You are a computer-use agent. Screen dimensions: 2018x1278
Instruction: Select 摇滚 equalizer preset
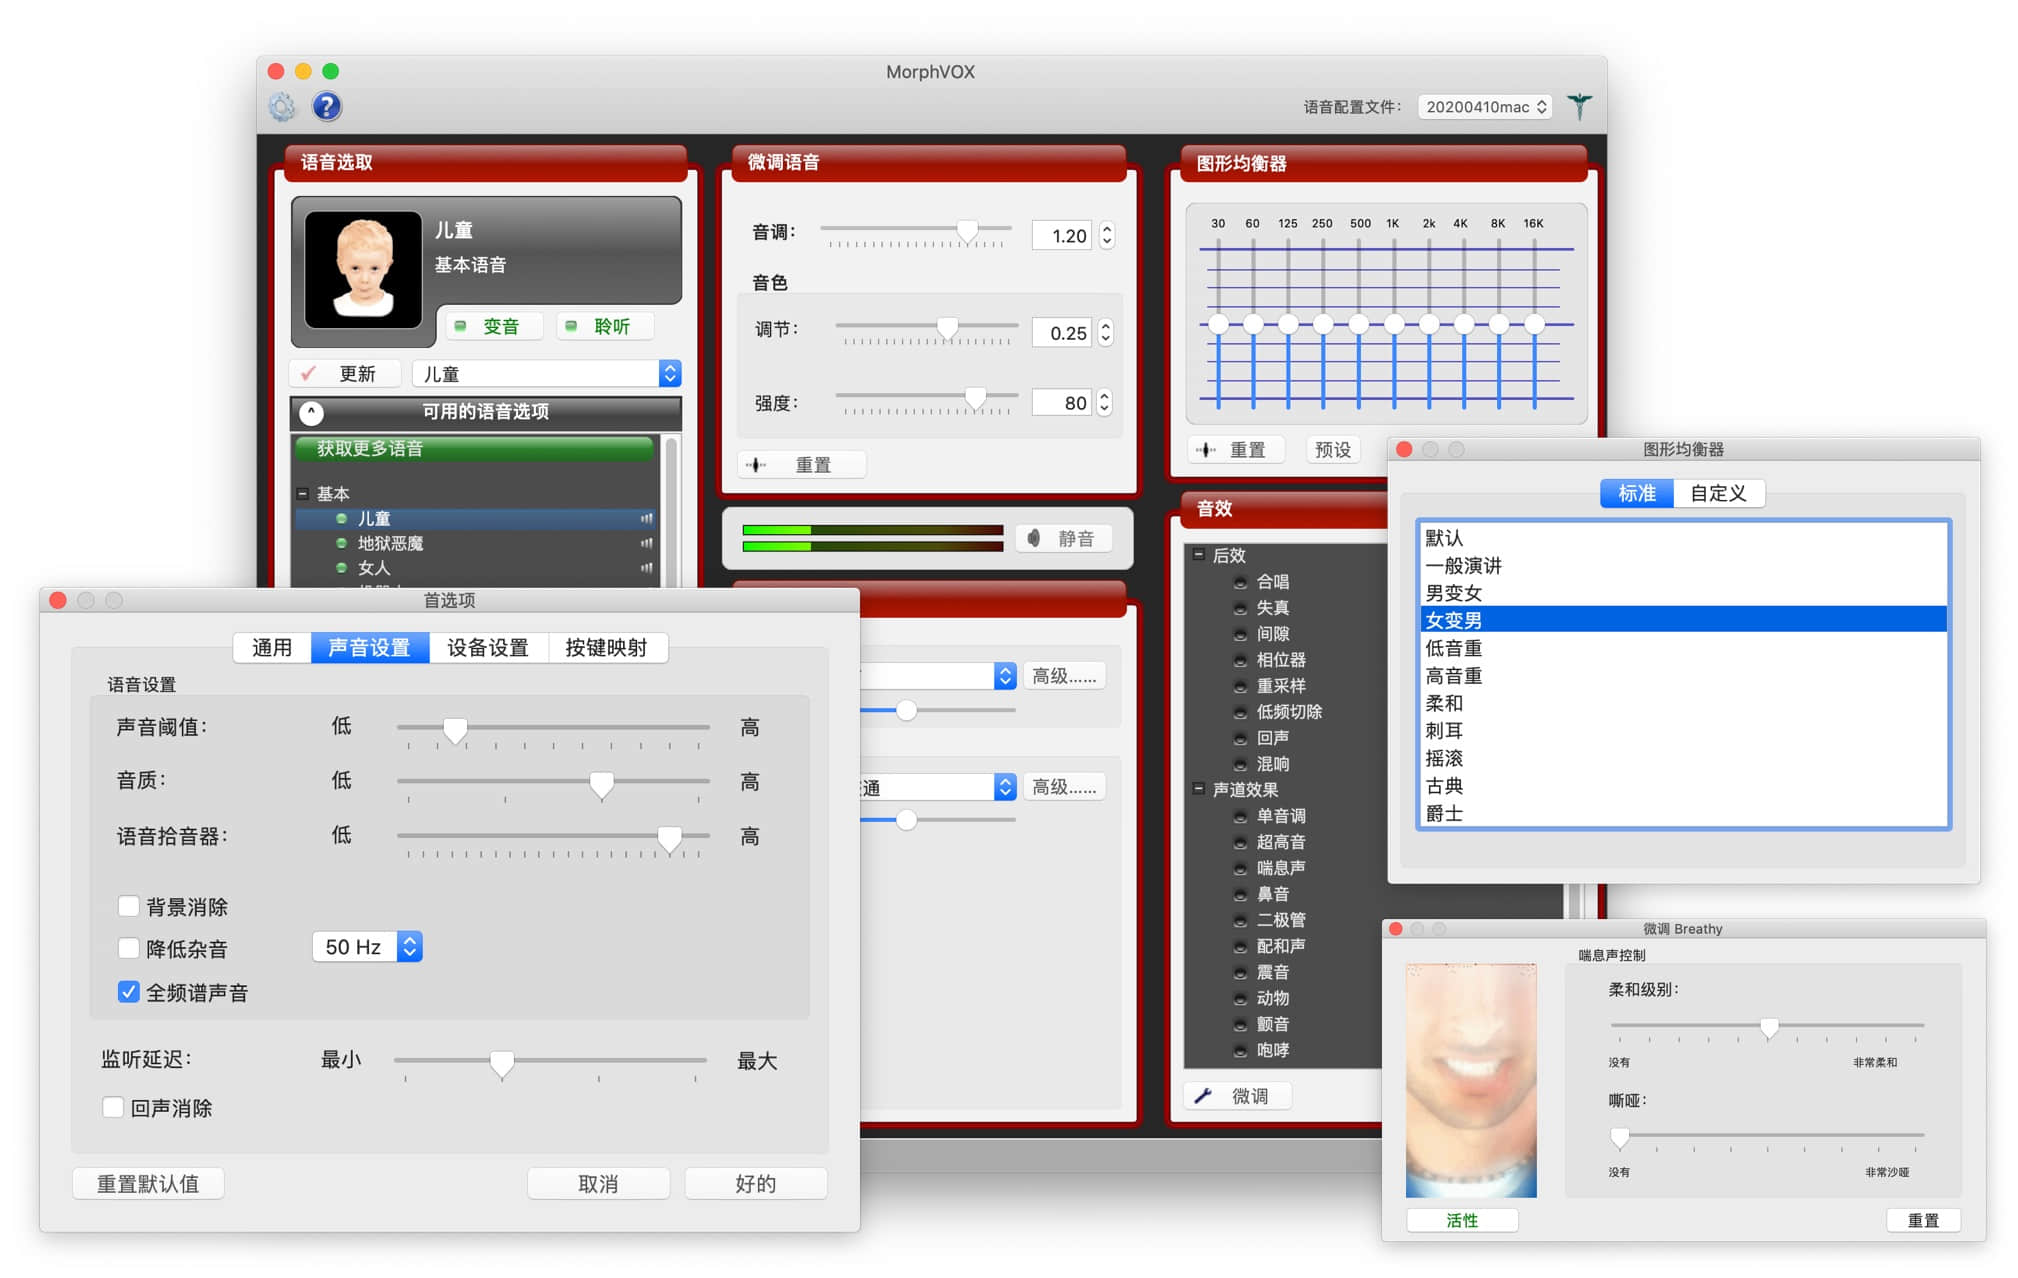[1683, 758]
